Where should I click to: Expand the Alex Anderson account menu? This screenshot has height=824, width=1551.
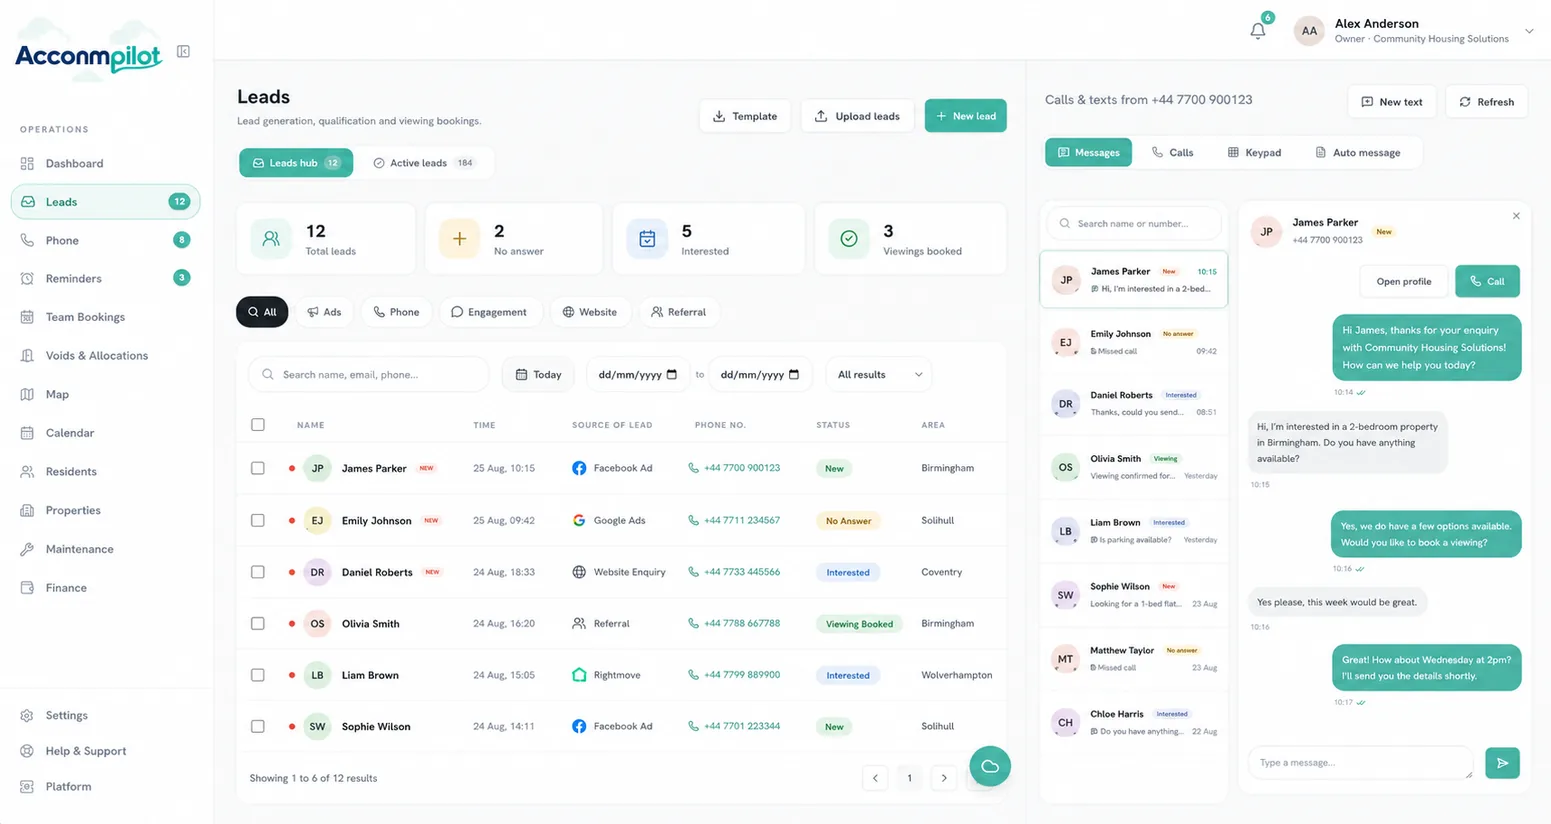[x=1529, y=31]
